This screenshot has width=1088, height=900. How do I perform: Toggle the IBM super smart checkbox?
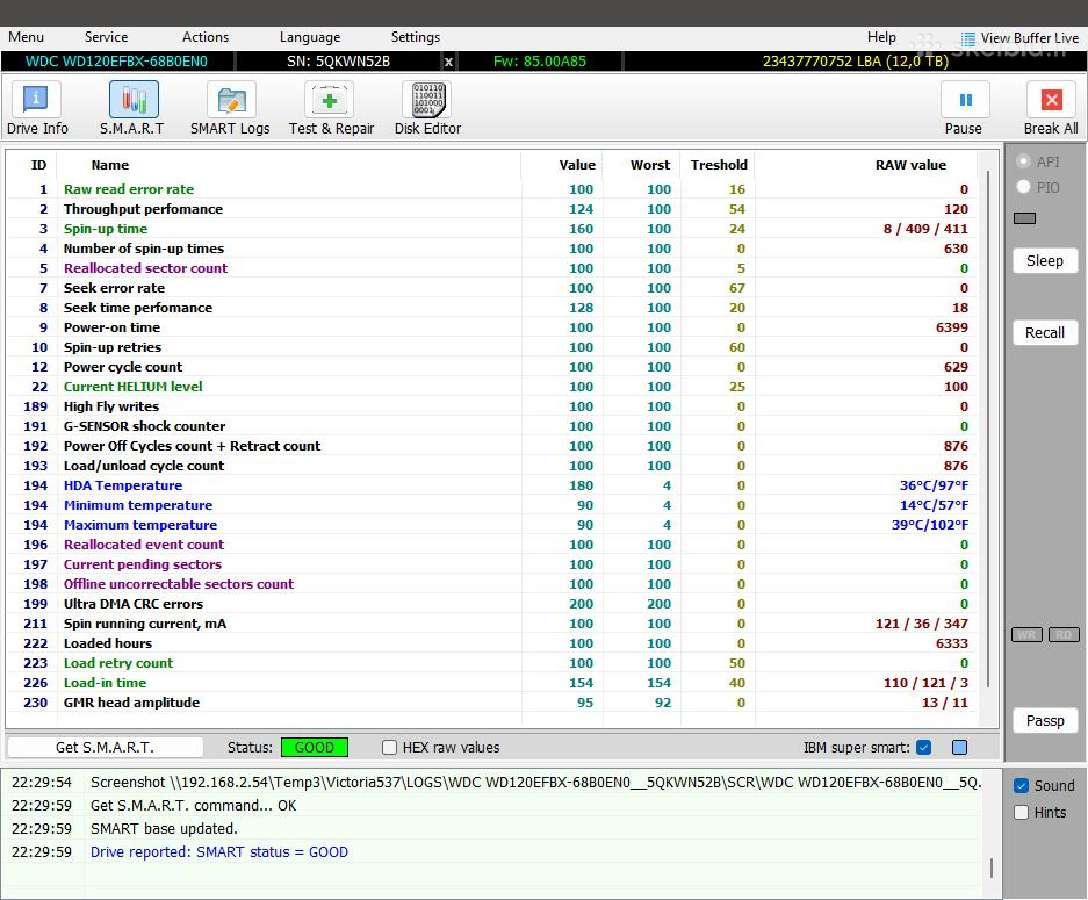(923, 747)
